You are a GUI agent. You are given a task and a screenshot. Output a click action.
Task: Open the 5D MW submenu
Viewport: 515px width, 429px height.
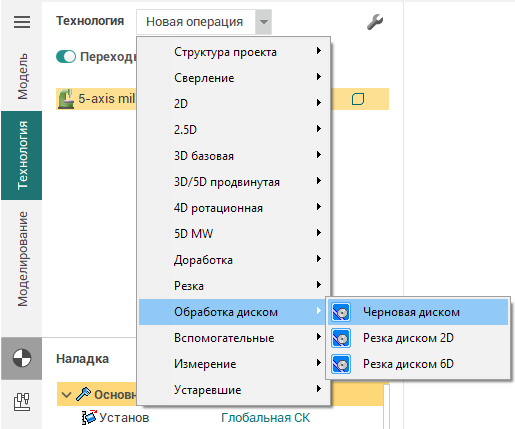(x=235, y=234)
